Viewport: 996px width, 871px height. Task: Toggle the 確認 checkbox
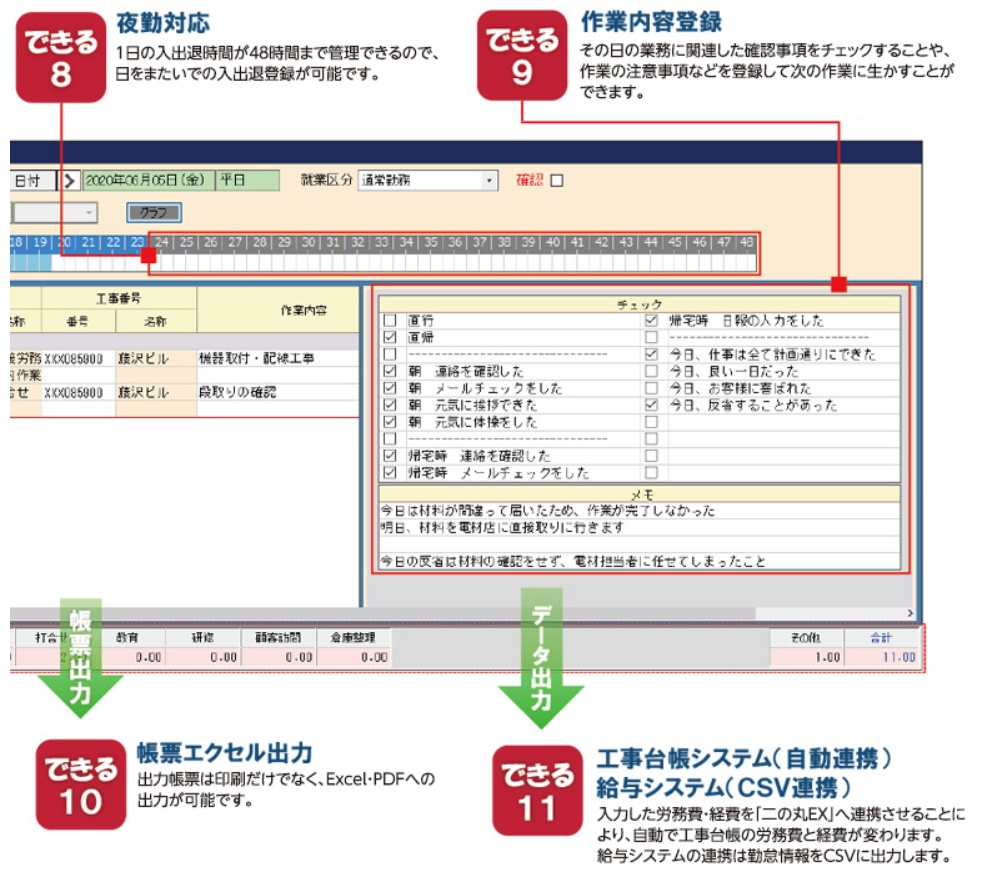point(558,181)
